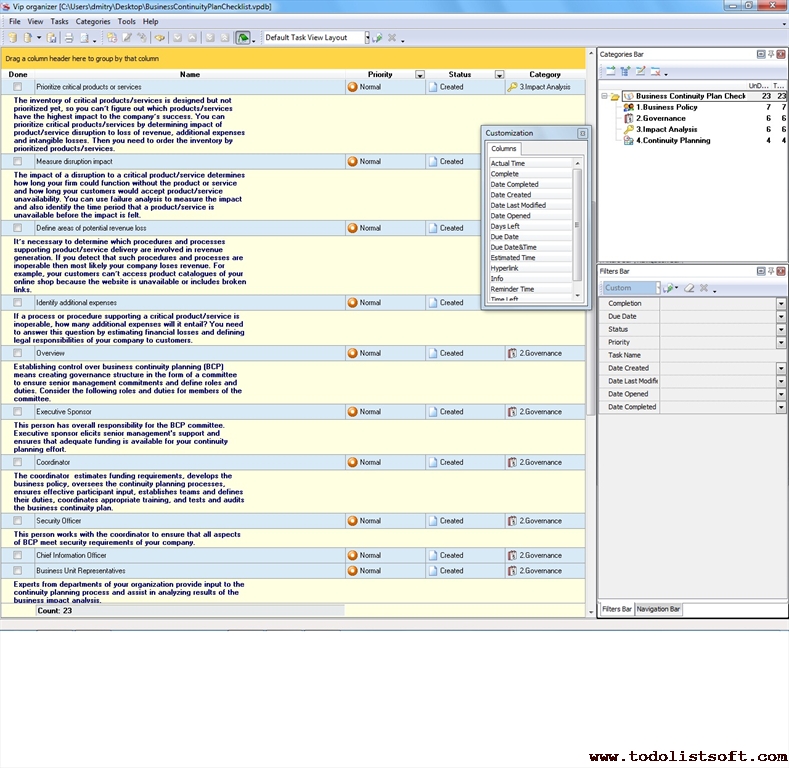Viewport: 789px width, 768px height.
Task: Click the add category icon in Categories Bar
Action: coord(610,71)
